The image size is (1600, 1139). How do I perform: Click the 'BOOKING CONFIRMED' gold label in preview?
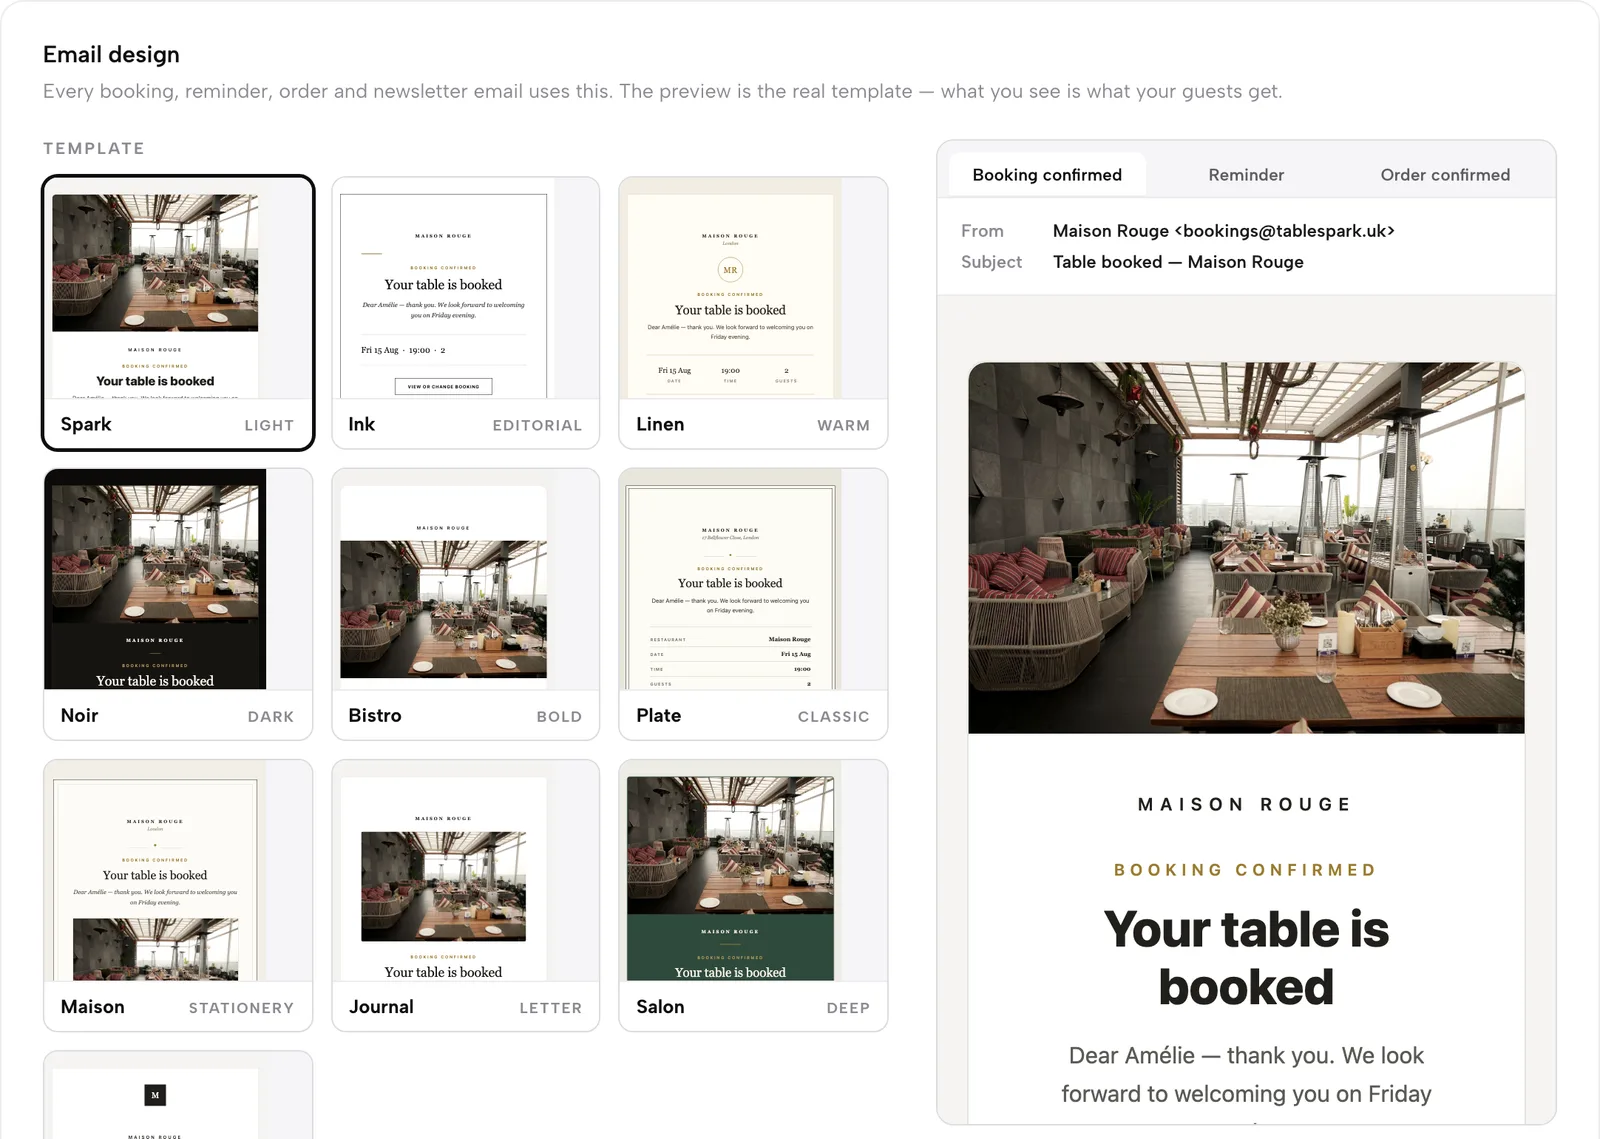pos(1246,870)
